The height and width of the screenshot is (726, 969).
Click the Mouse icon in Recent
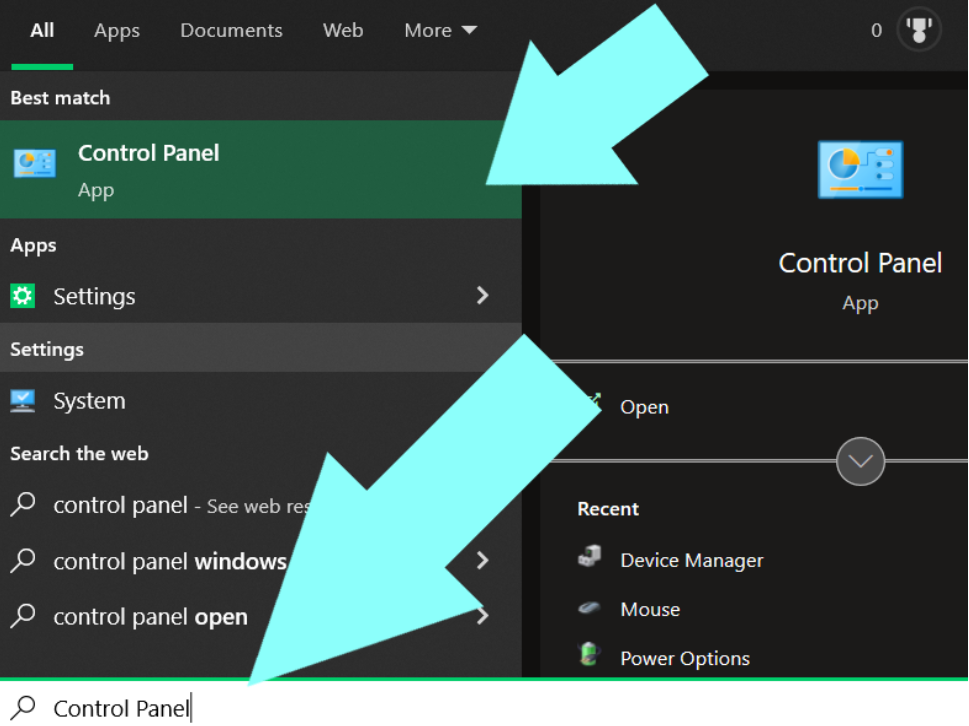[589, 609]
